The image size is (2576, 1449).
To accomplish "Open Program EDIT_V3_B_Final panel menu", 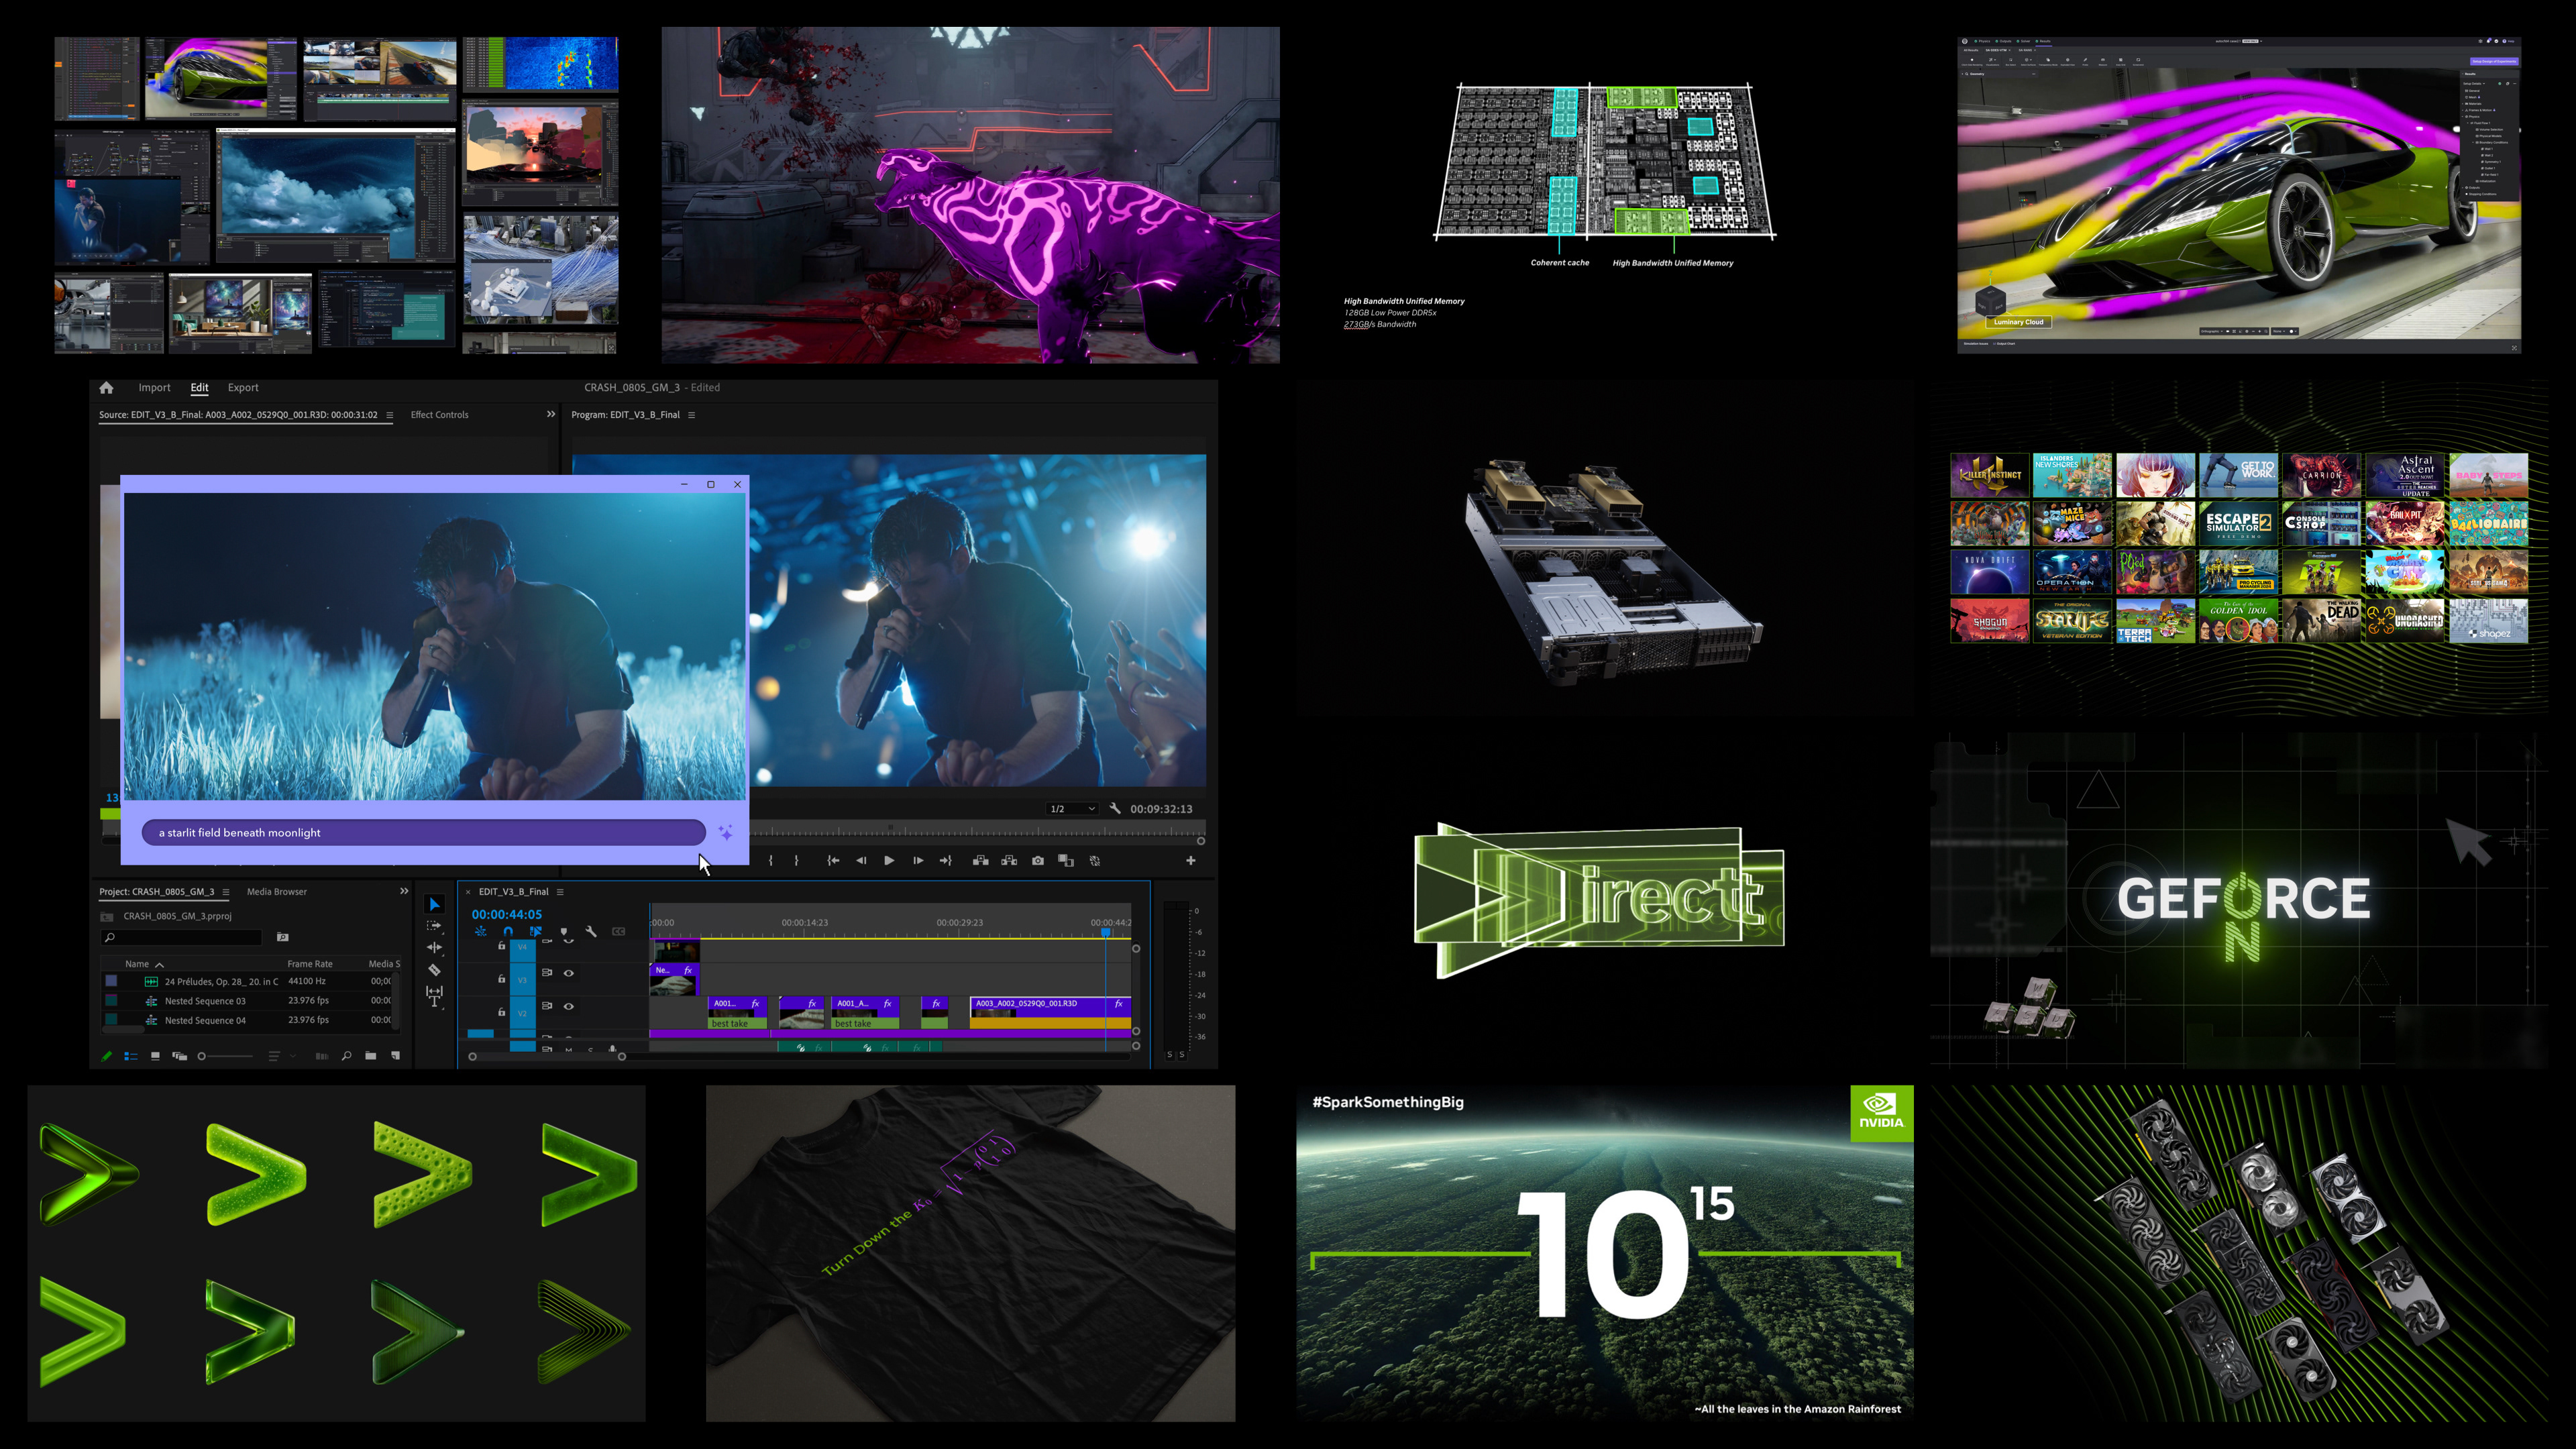I will [x=691, y=415].
